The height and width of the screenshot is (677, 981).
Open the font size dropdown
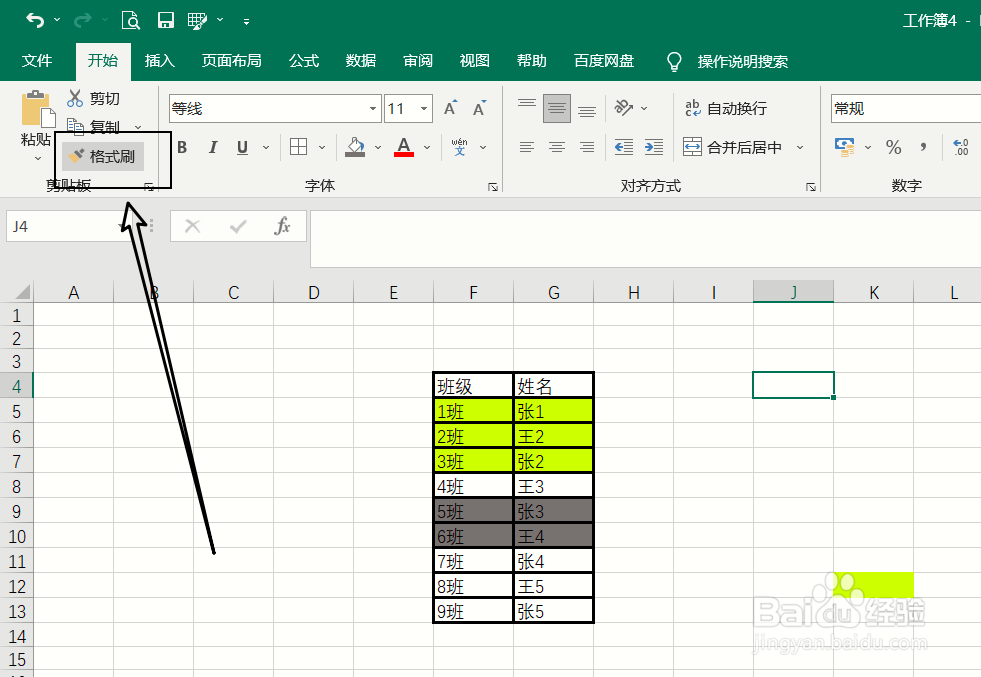424,109
